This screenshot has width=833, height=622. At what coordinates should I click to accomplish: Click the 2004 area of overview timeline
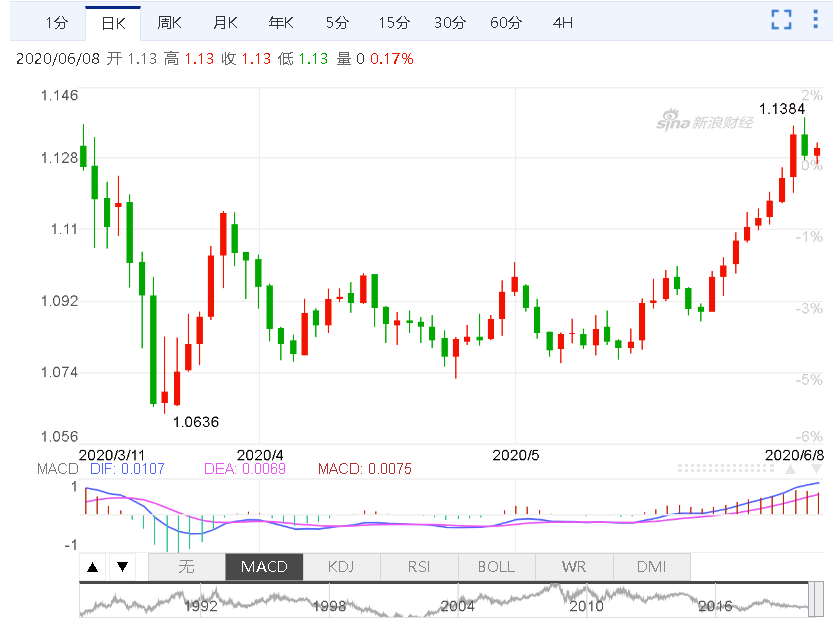(x=457, y=606)
